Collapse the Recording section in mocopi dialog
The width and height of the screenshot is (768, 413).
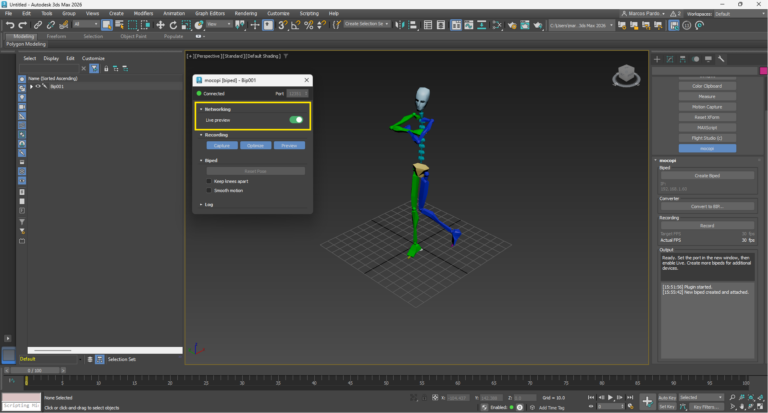tap(201, 135)
